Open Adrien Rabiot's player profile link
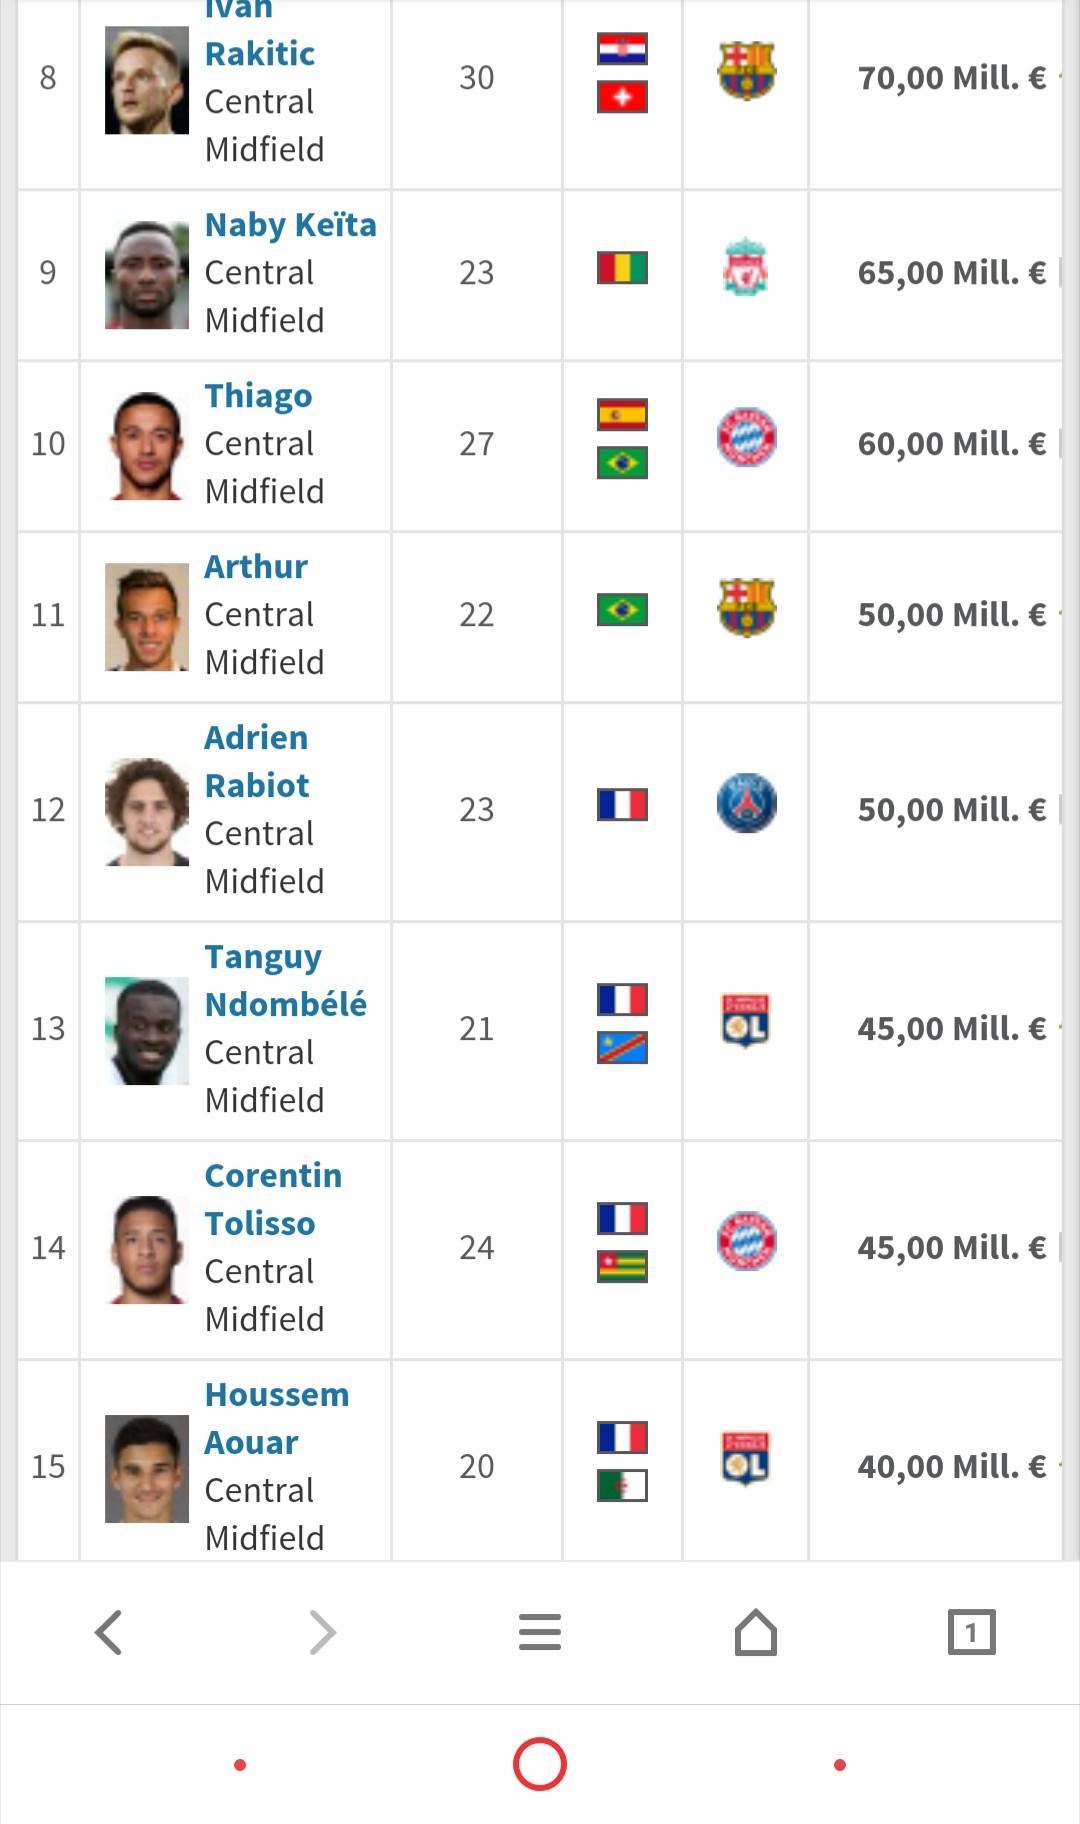The width and height of the screenshot is (1080, 1824). pos(257,762)
